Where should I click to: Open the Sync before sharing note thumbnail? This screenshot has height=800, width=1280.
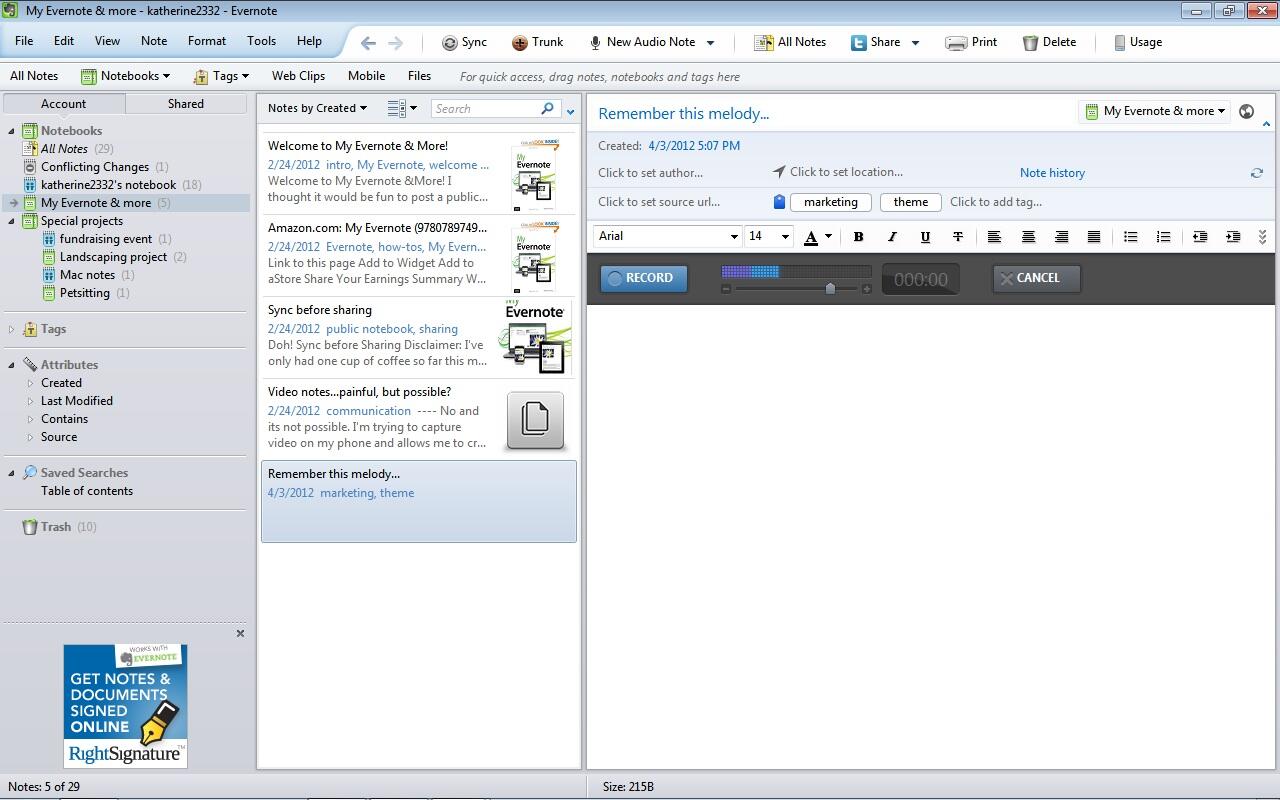pos(535,337)
